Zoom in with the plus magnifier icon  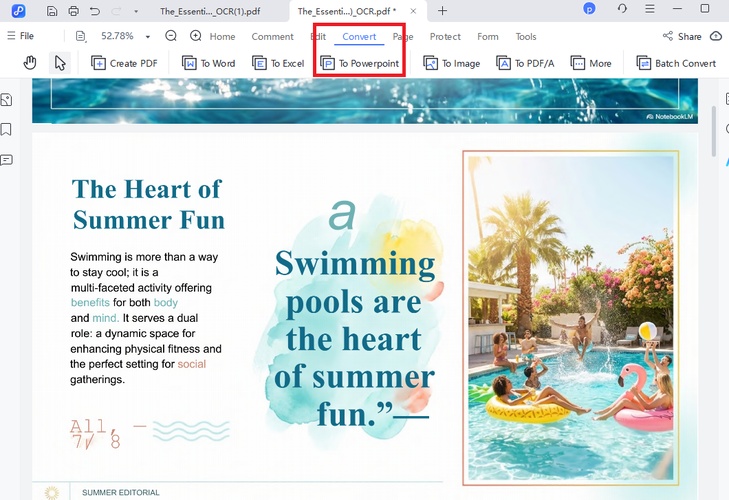click(196, 36)
